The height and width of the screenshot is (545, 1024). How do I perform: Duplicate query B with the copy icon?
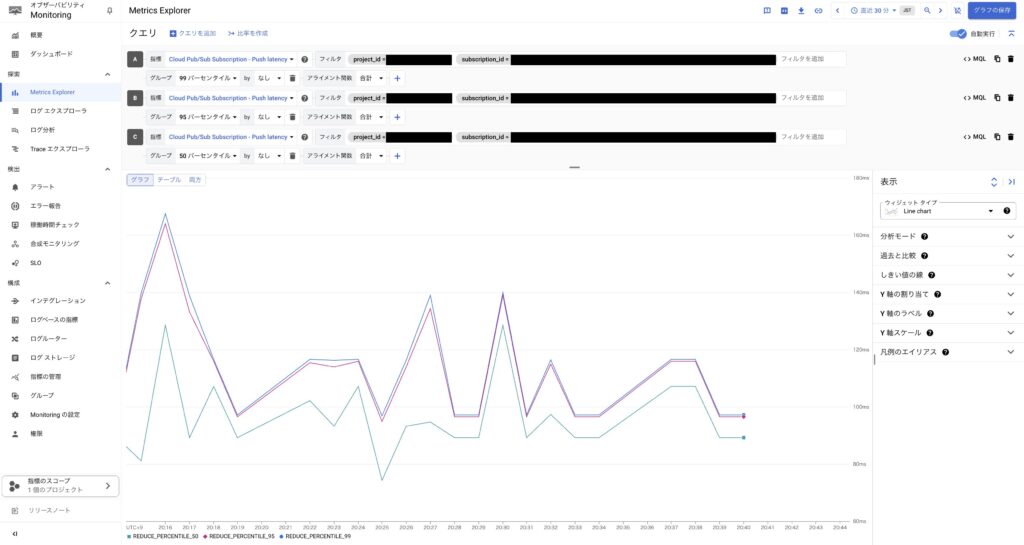point(997,98)
